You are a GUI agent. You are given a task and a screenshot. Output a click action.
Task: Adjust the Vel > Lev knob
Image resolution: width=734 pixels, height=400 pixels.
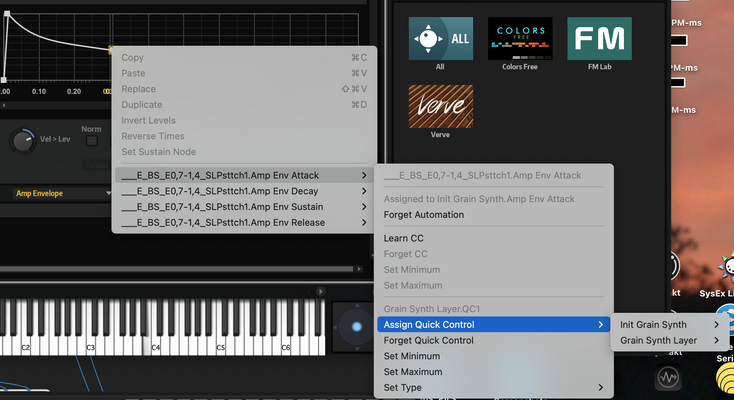(22, 140)
